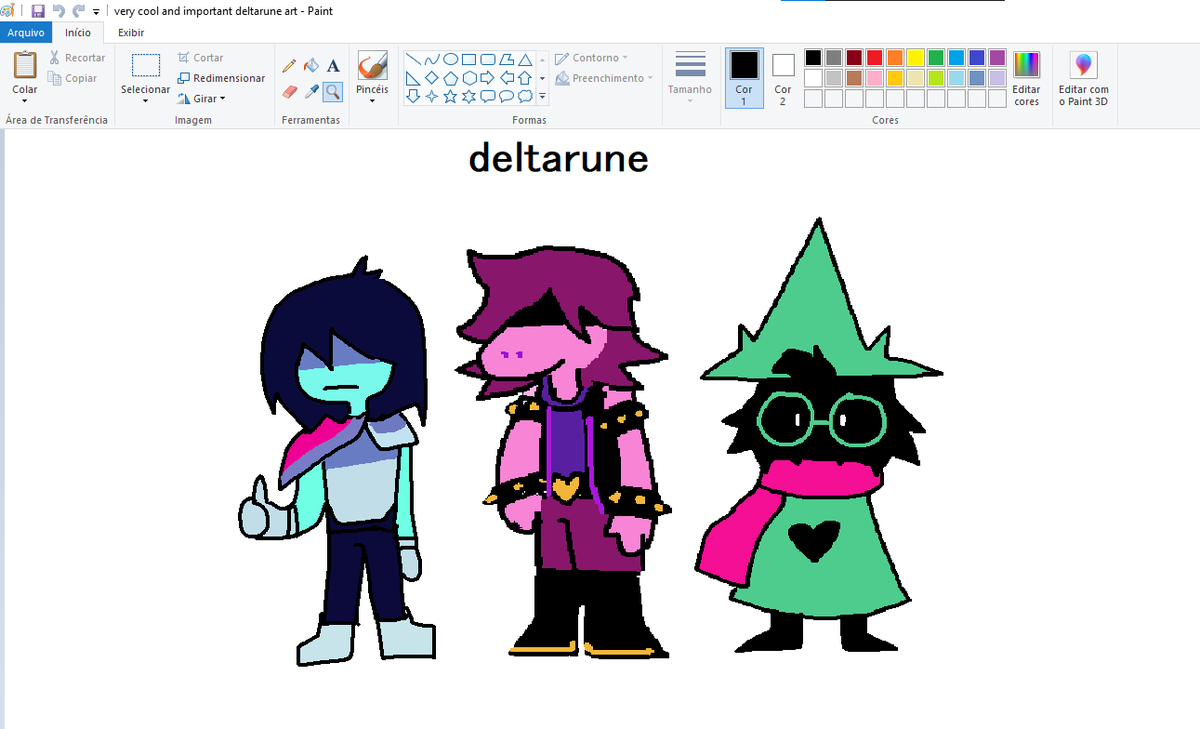Viewport: 1200px width, 729px height.
Task: Choose the Rectangle shape
Action: 469,59
